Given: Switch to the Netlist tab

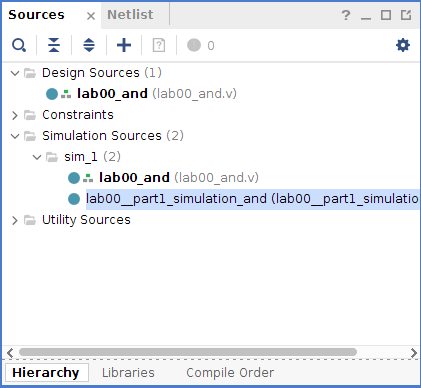Looking at the screenshot, I should pos(130,15).
